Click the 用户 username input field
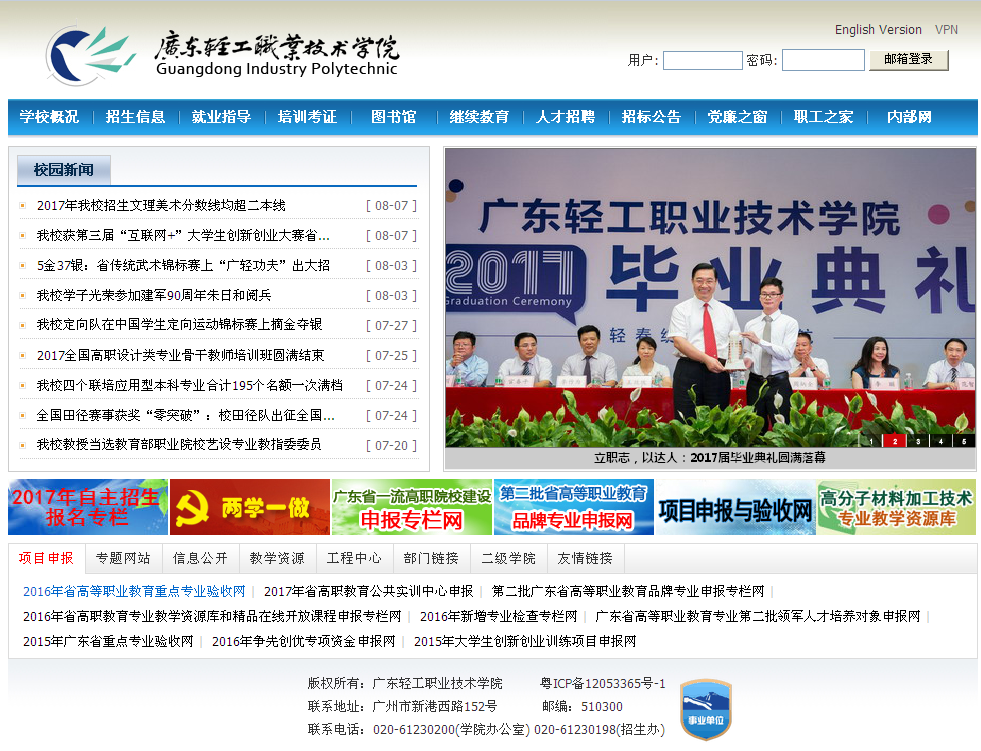Image resolution: width=981 pixels, height=751 pixels. (702, 60)
